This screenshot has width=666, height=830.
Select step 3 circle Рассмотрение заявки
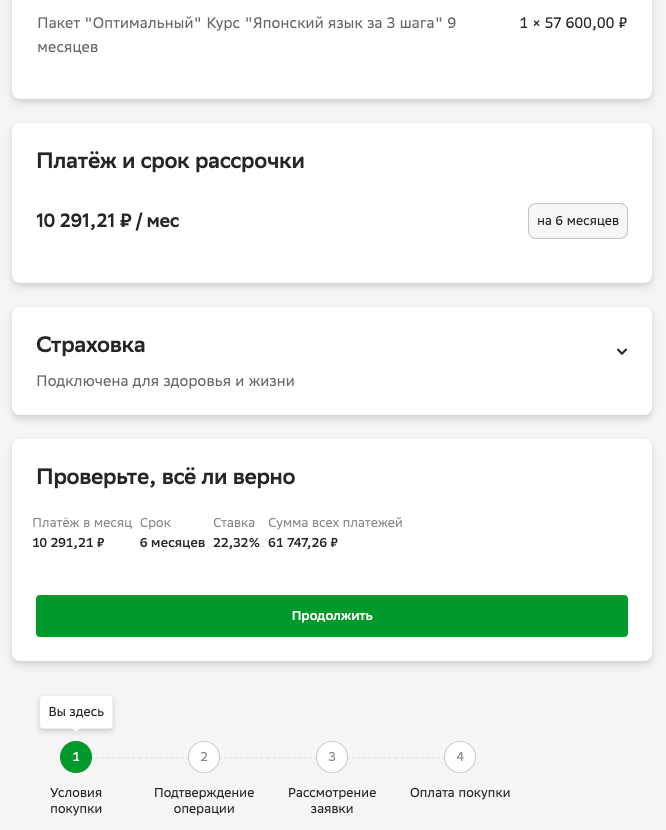click(332, 757)
